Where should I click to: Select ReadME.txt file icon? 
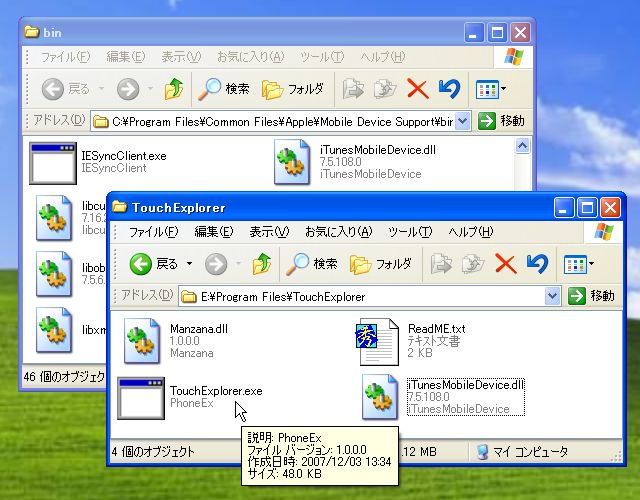point(377,342)
